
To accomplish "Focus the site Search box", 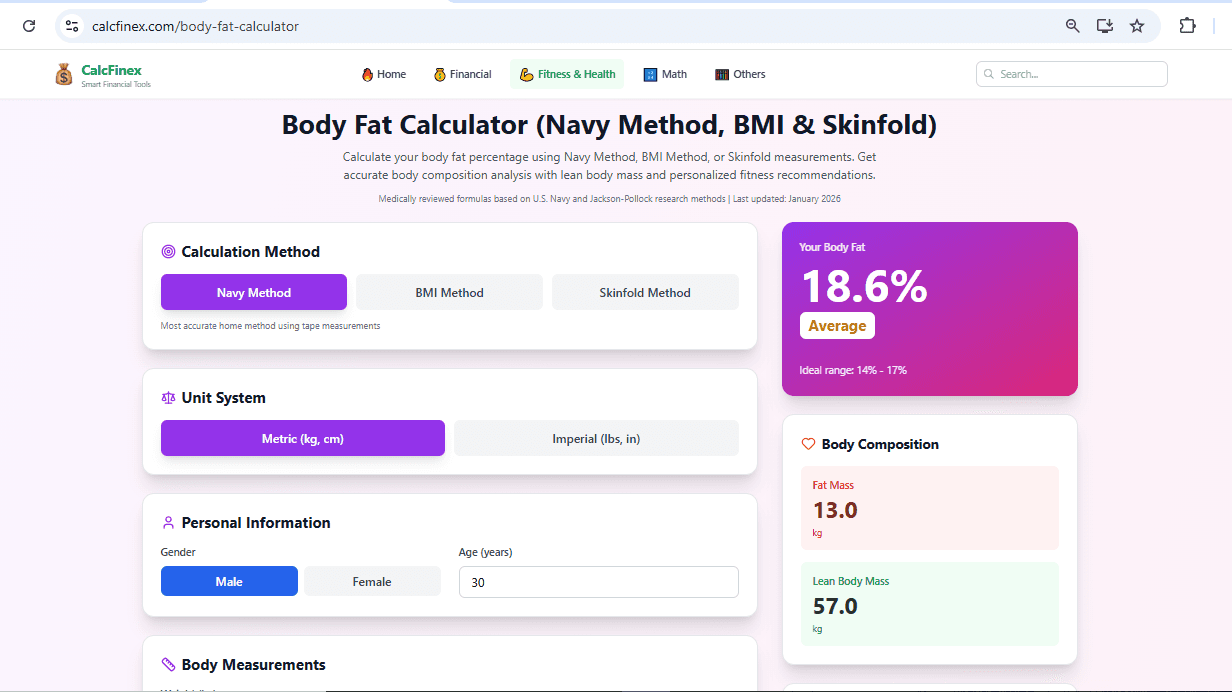I will coord(1072,74).
